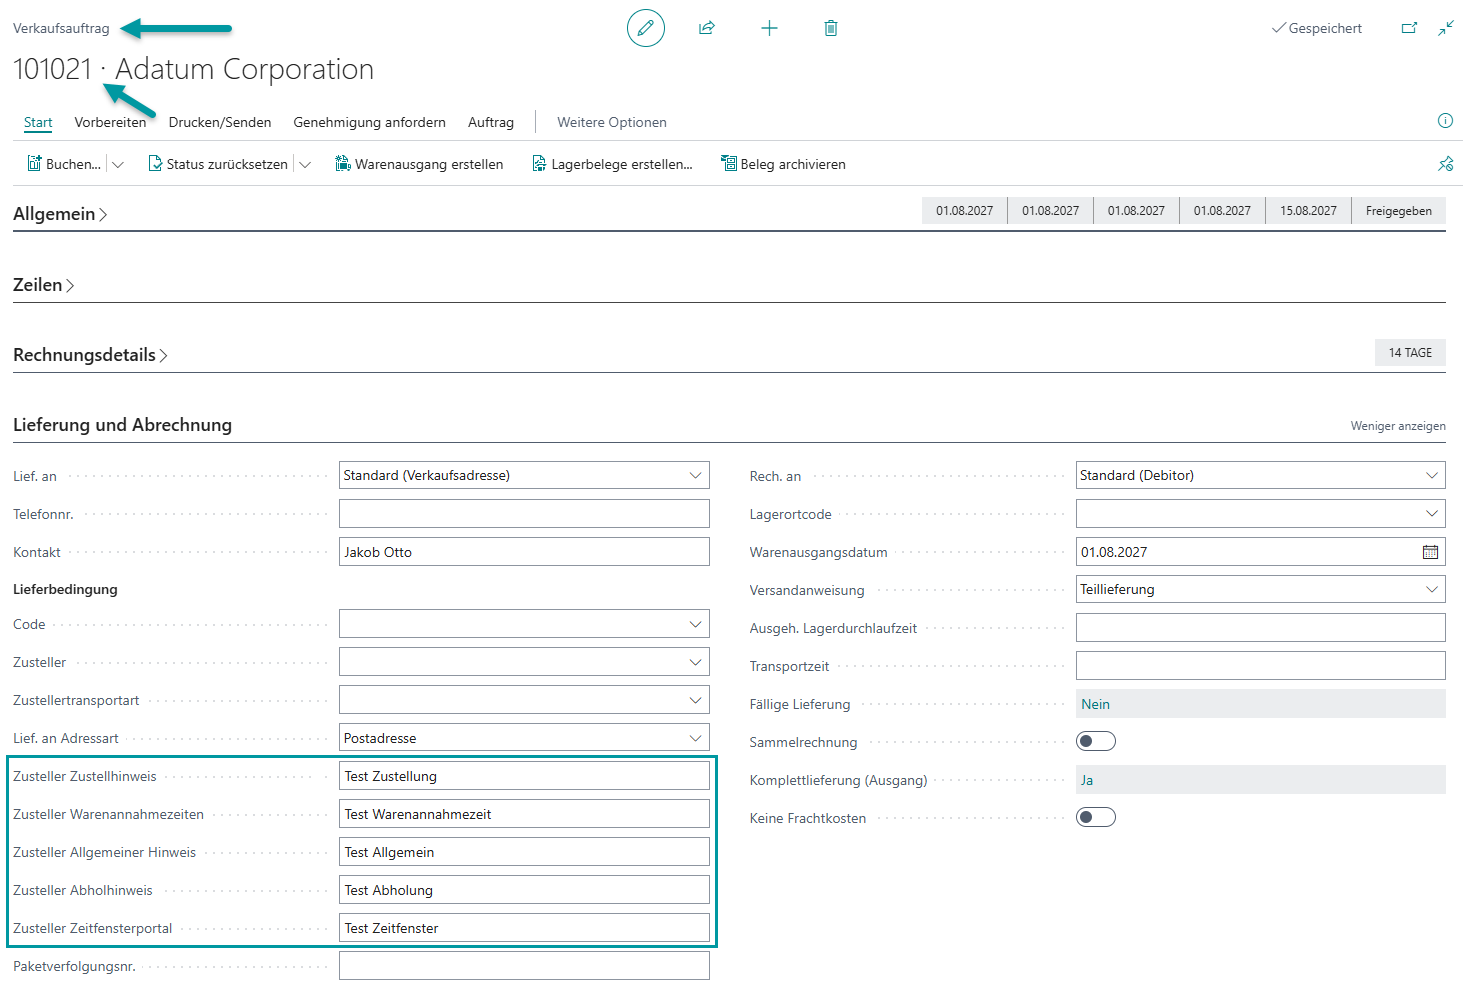Toggle the Keine Frachtkosten switch
Image resolution: width=1463 pixels, height=990 pixels.
pos(1096,817)
